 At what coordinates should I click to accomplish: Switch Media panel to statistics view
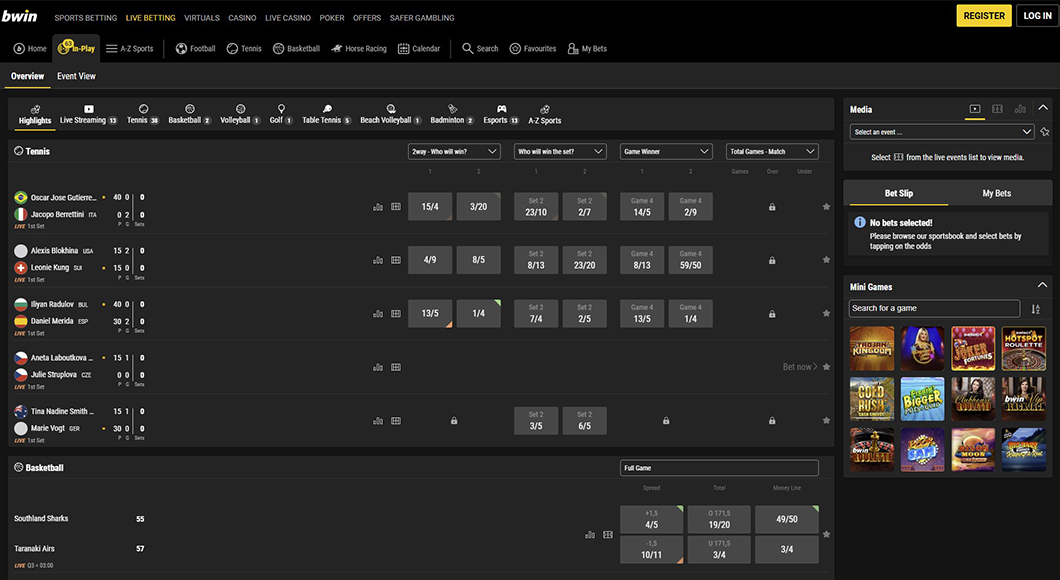click(x=1020, y=109)
